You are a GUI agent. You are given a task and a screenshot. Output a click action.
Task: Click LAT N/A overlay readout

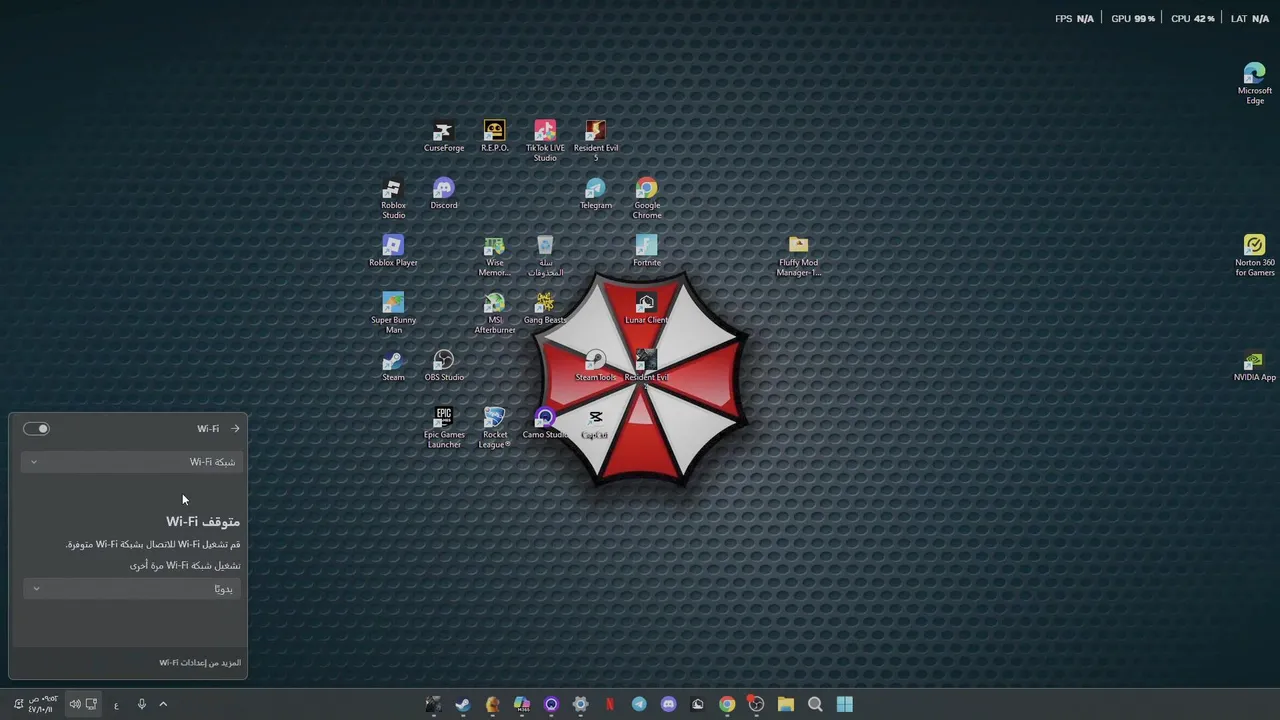click(x=1250, y=19)
